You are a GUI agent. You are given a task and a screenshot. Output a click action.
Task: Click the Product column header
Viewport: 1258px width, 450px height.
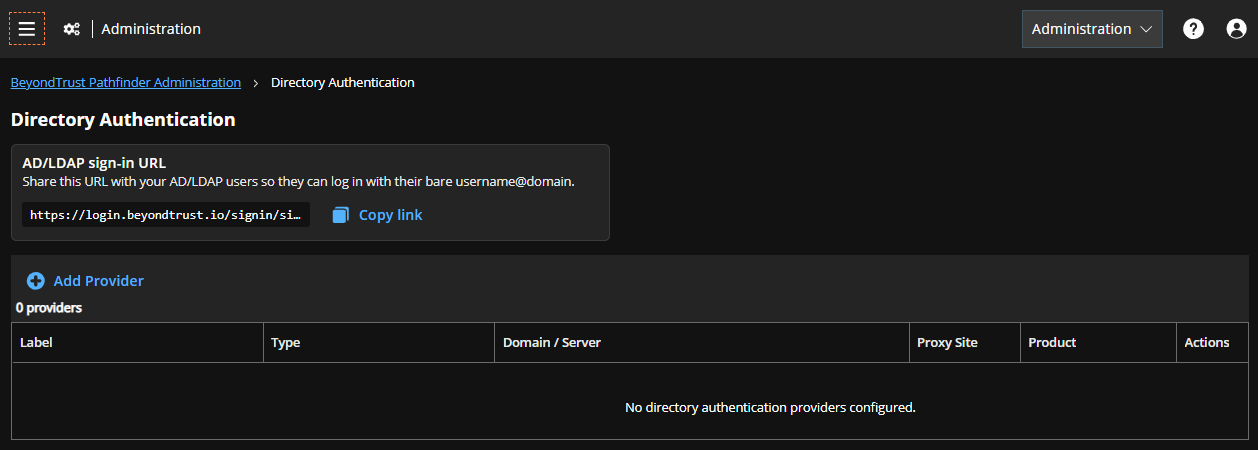1098,342
